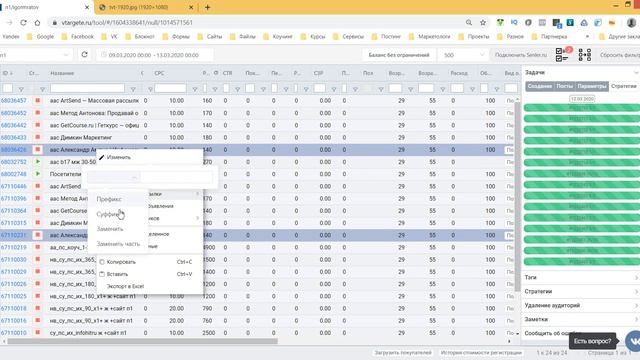Reload the page with browser refresh icon
This screenshot has width=640, height=360.
pyautogui.click(x=23, y=23)
